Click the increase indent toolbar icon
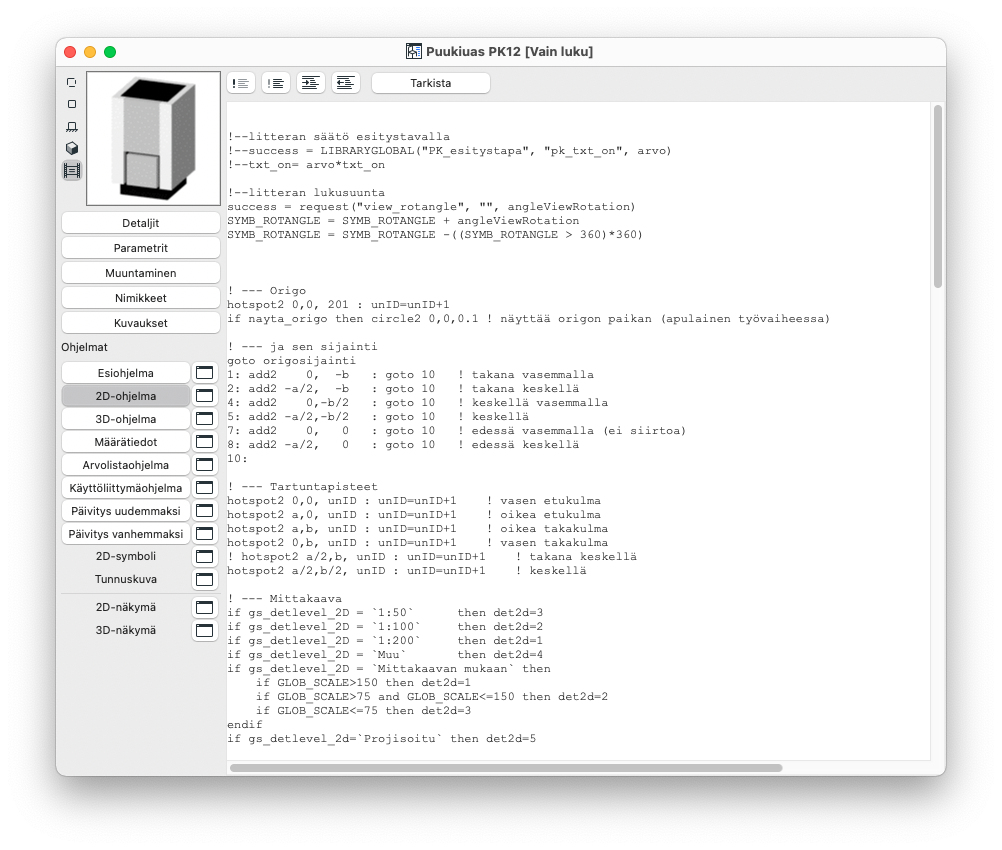Image resolution: width=1002 pixels, height=850 pixels. click(x=311, y=83)
